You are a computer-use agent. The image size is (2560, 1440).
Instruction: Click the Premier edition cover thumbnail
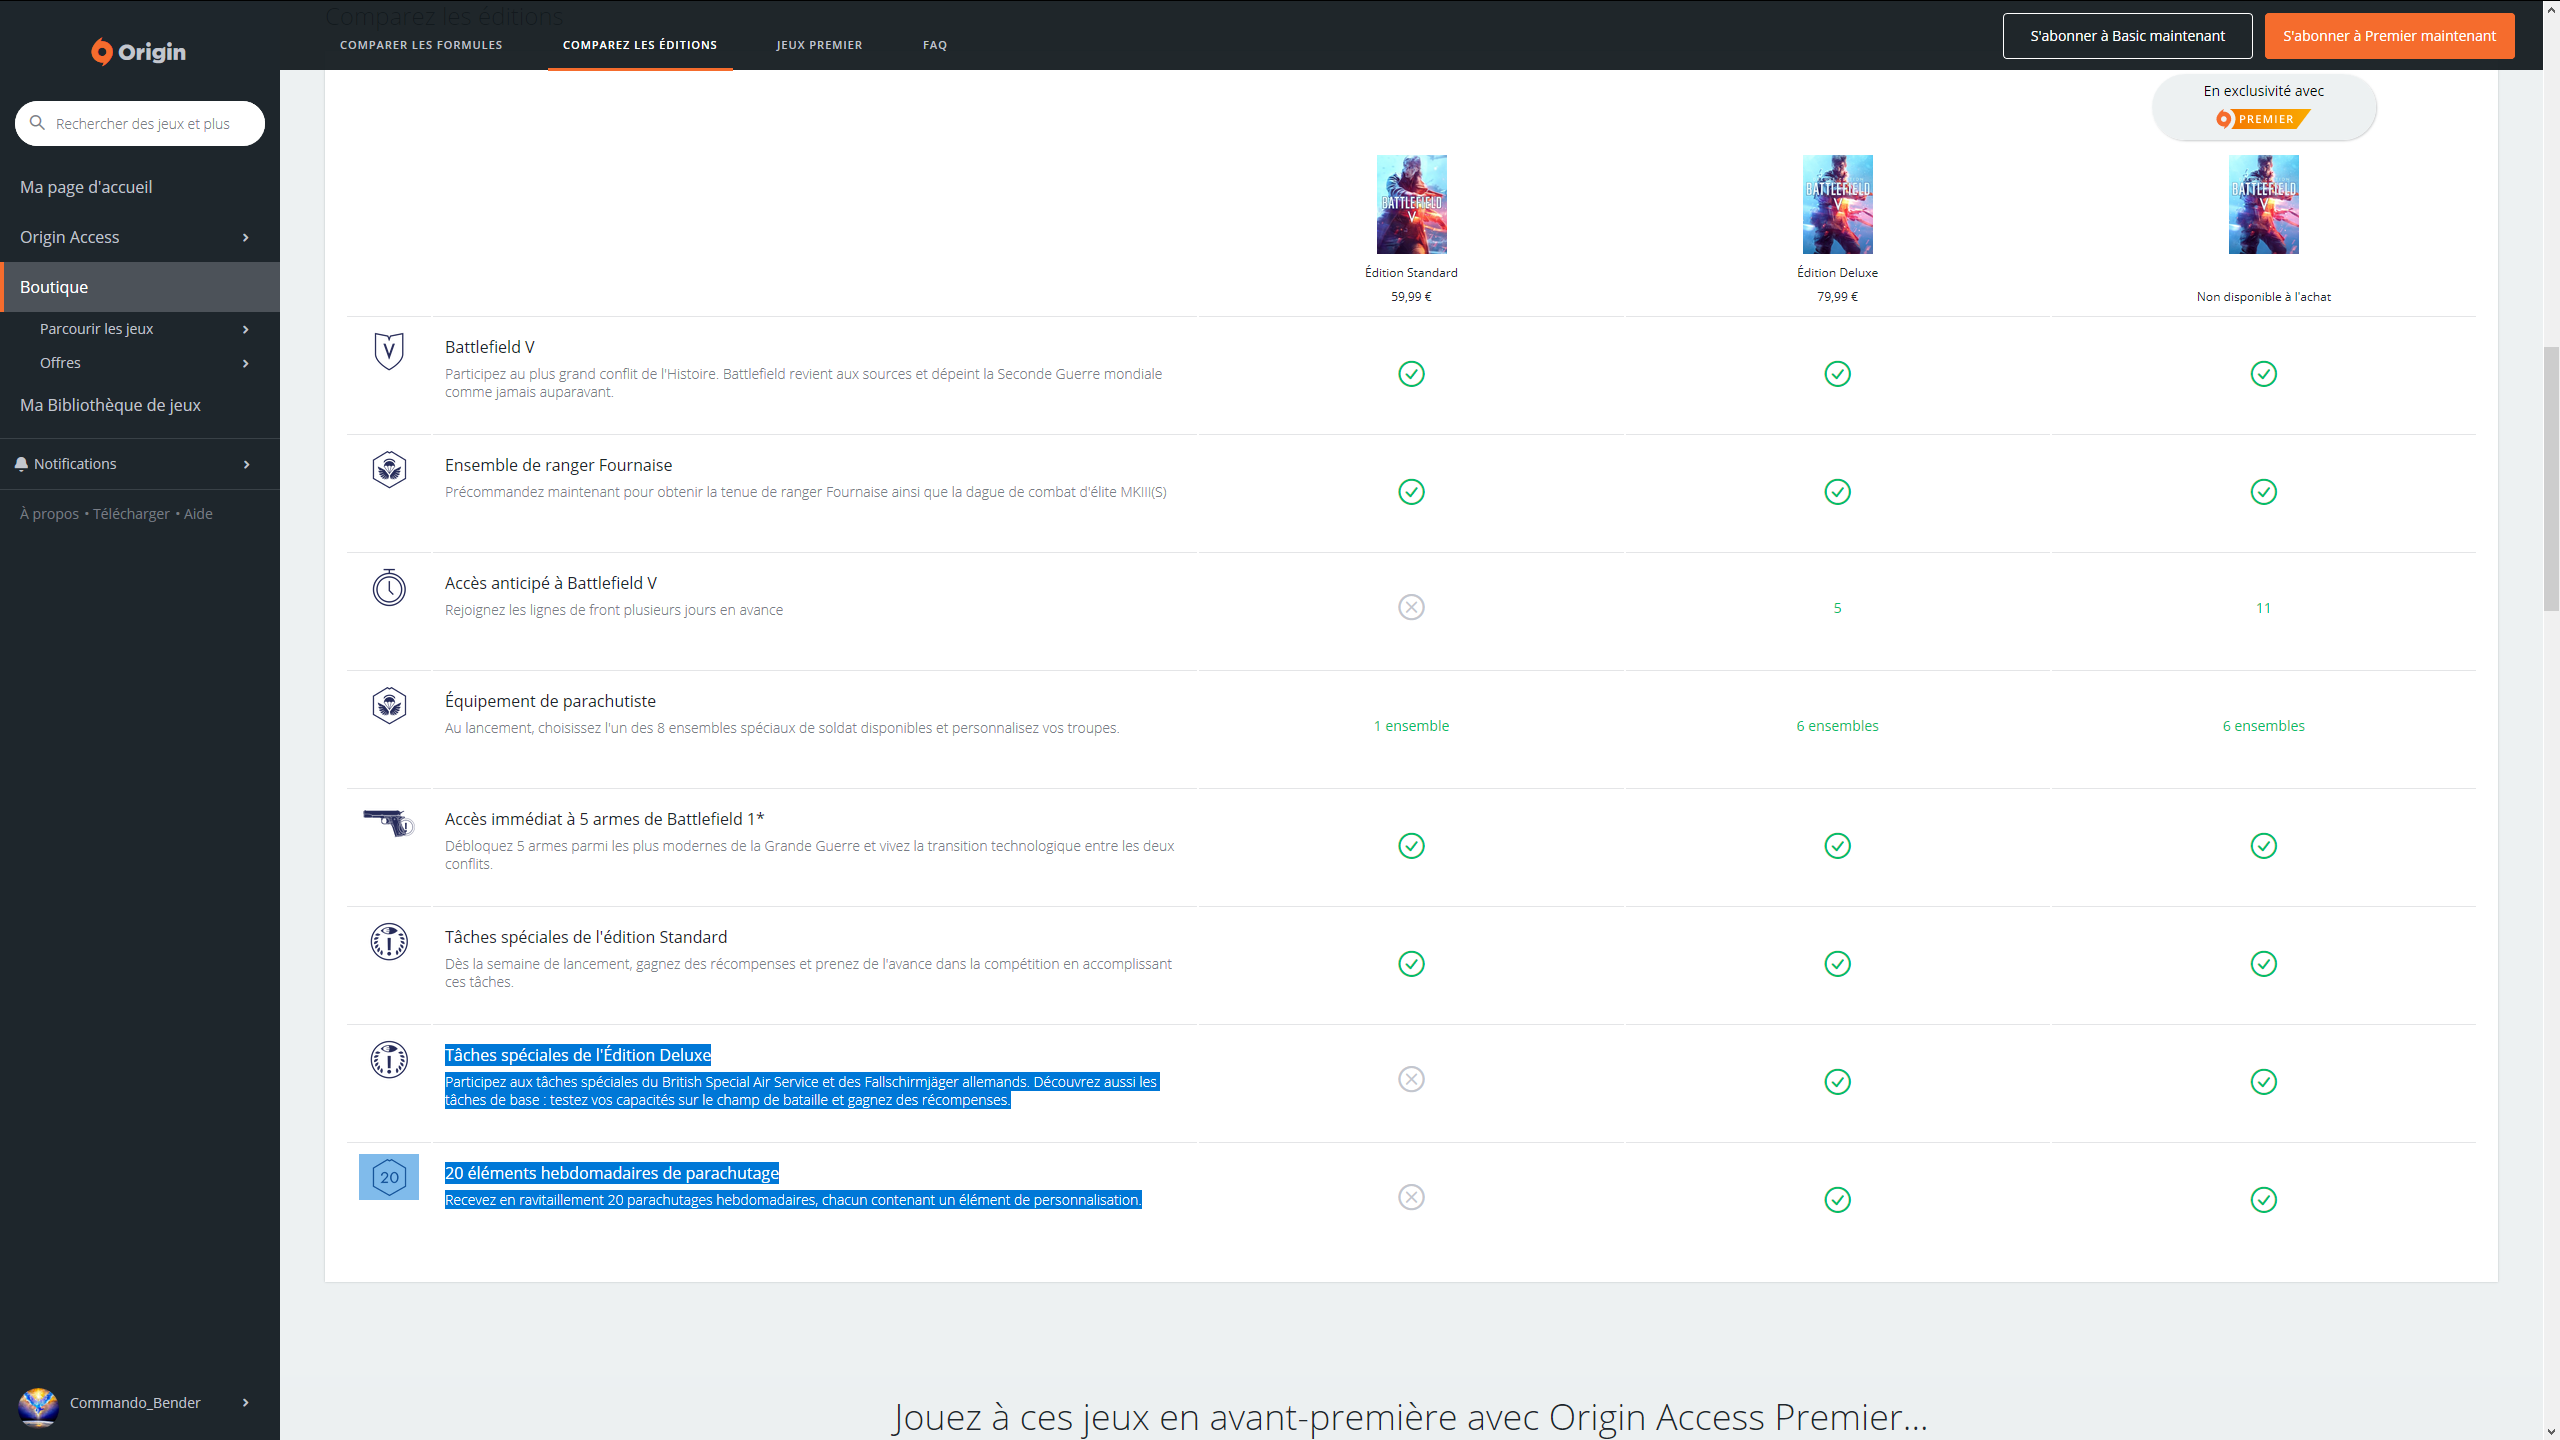pyautogui.click(x=2263, y=204)
